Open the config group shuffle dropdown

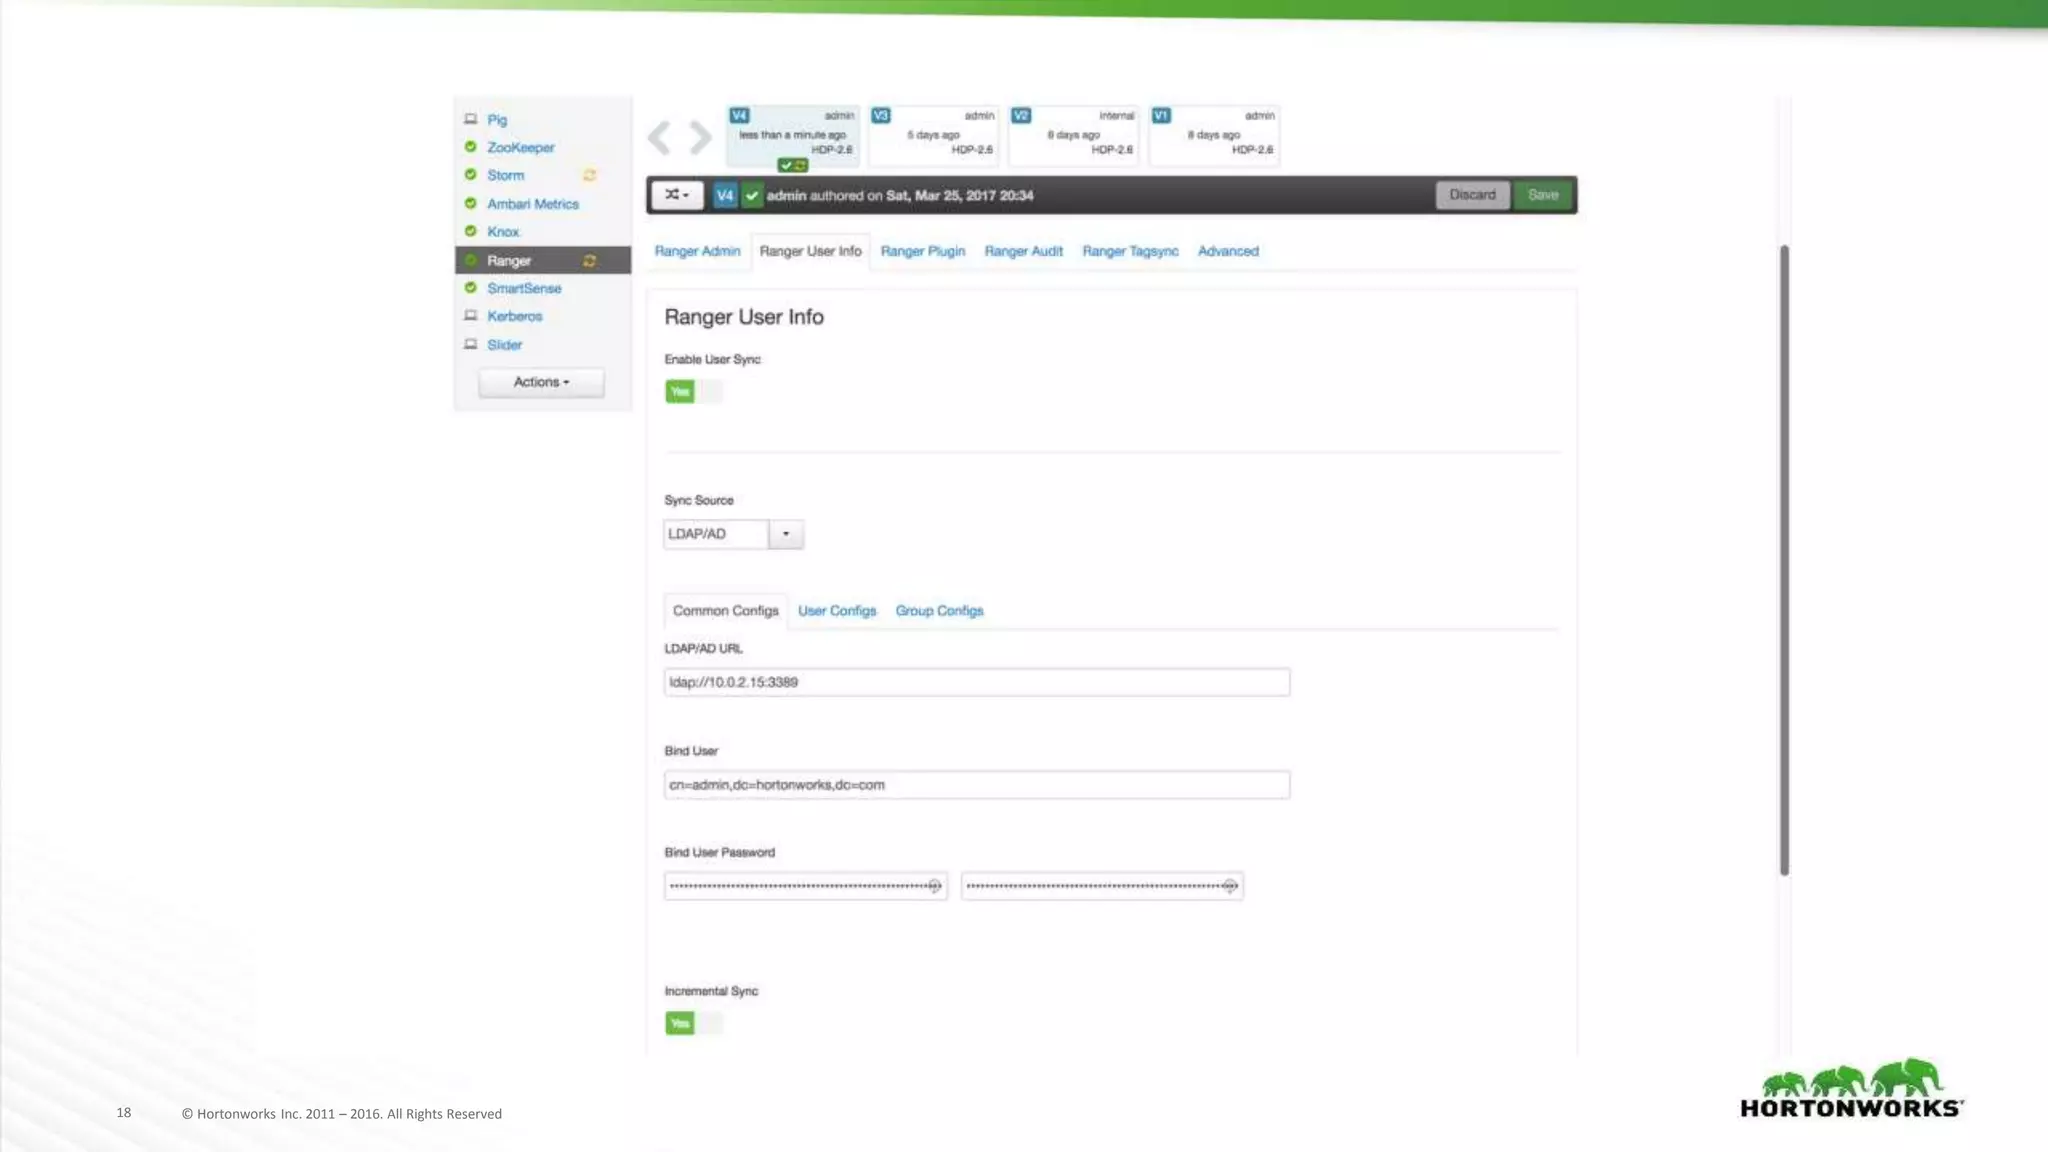coord(677,195)
